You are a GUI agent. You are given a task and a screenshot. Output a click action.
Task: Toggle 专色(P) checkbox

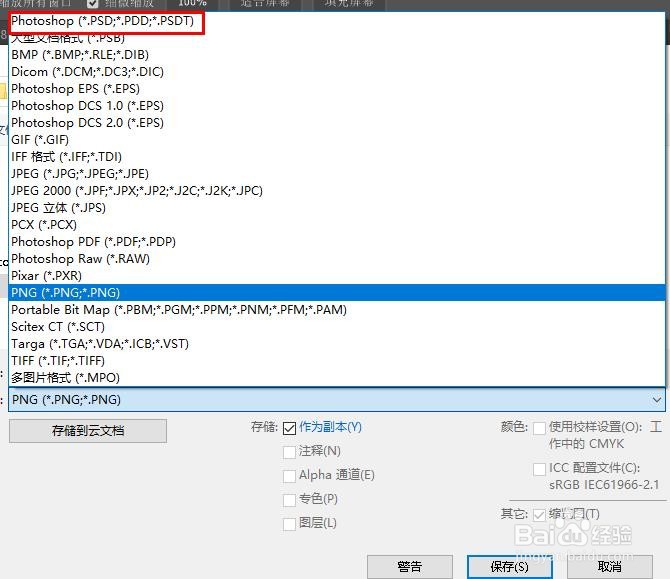[x=289, y=500]
